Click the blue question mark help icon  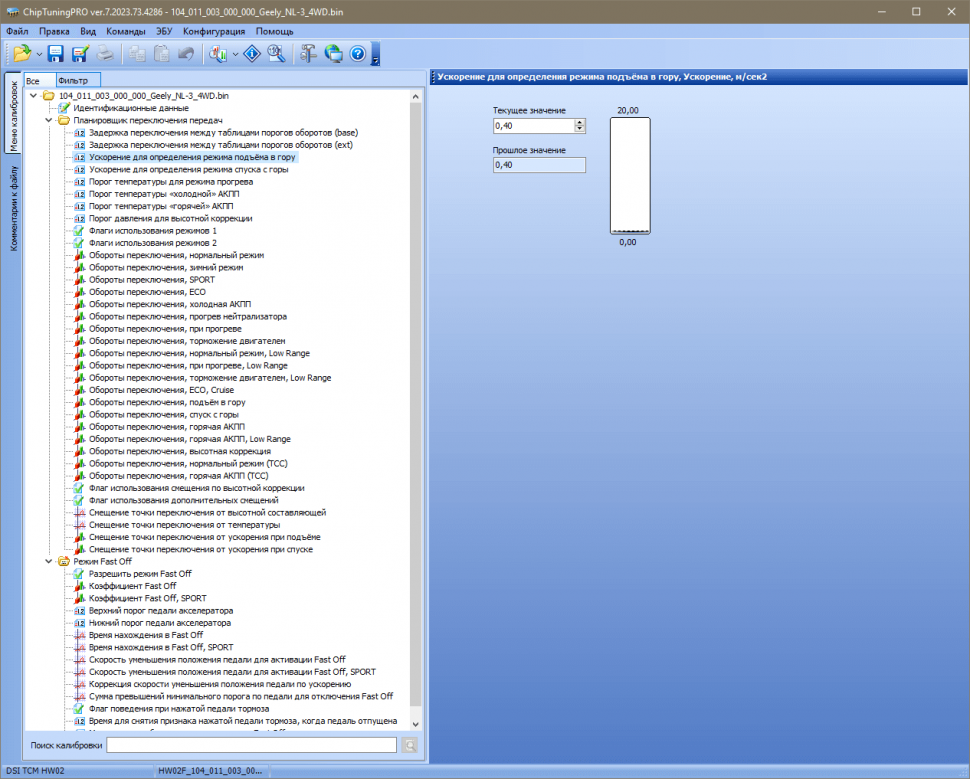[357, 54]
